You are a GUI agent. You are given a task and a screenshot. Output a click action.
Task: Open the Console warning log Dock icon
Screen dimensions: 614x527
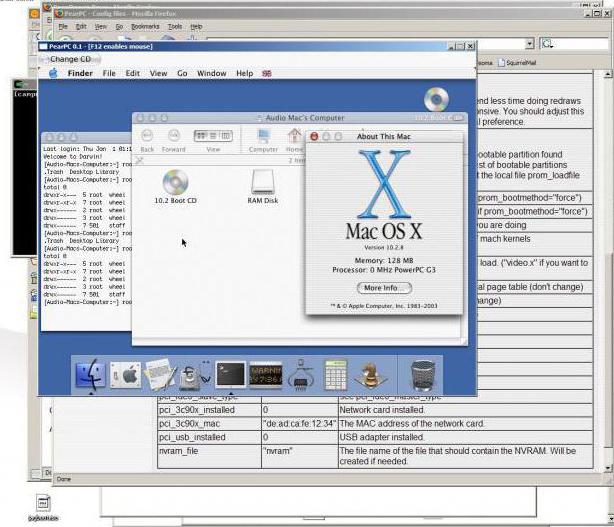(266, 375)
